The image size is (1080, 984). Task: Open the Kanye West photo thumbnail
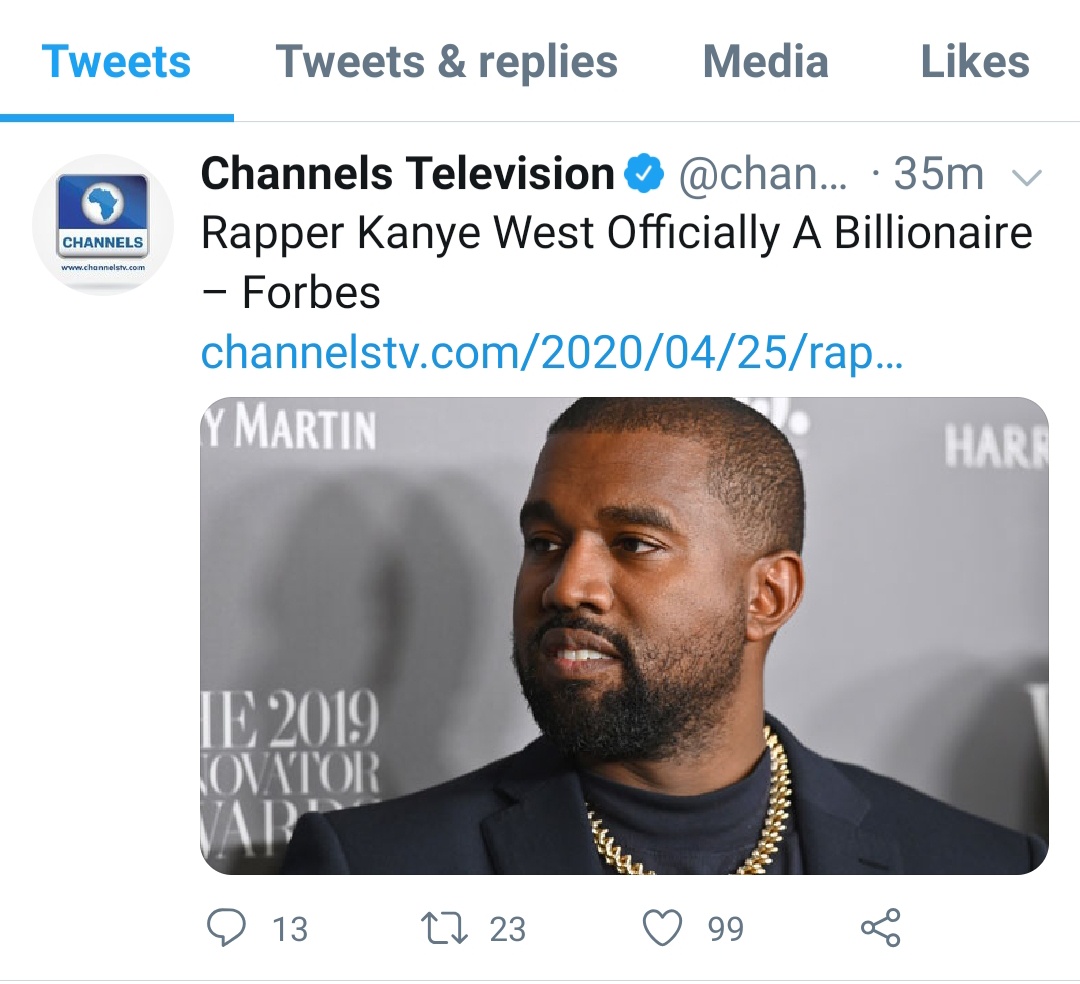[x=624, y=636]
